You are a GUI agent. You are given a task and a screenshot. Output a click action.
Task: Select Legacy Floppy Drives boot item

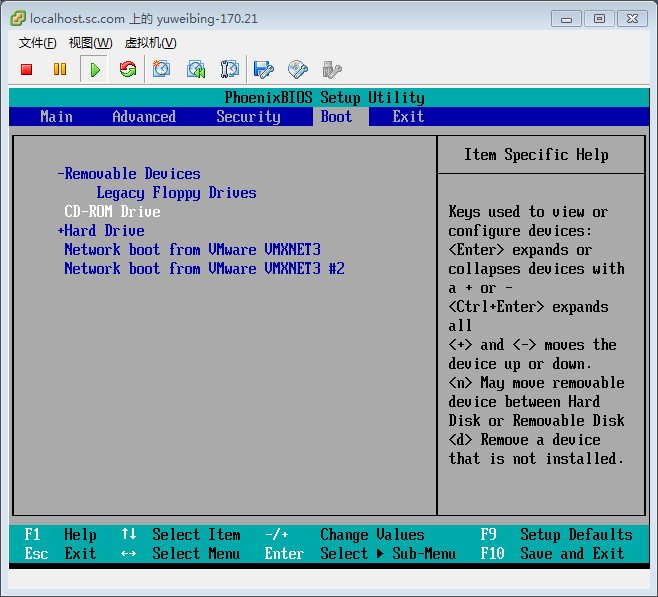click(x=176, y=193)
